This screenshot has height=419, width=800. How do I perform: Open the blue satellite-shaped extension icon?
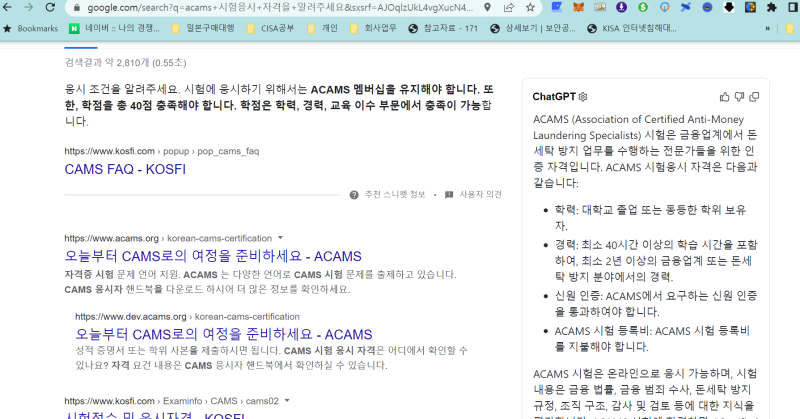coord(686,7)
